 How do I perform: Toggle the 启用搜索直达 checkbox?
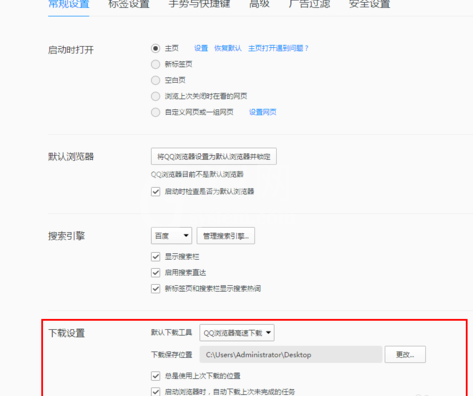pos(156,273)
